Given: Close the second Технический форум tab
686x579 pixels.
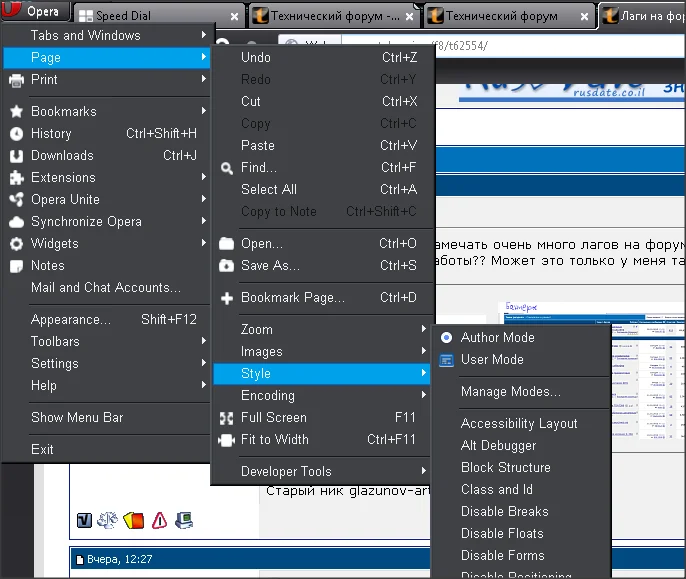Looking at the screenshot, I should coord(584,17).
